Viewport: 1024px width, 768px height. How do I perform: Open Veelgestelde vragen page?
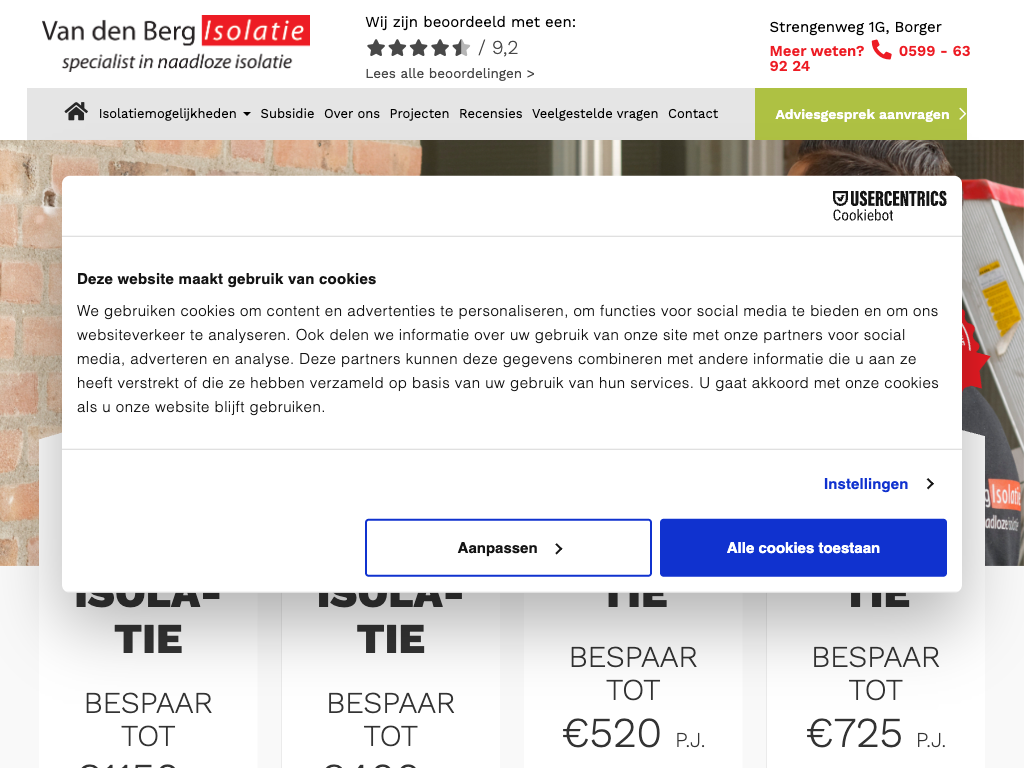click(x=595, y=114)
